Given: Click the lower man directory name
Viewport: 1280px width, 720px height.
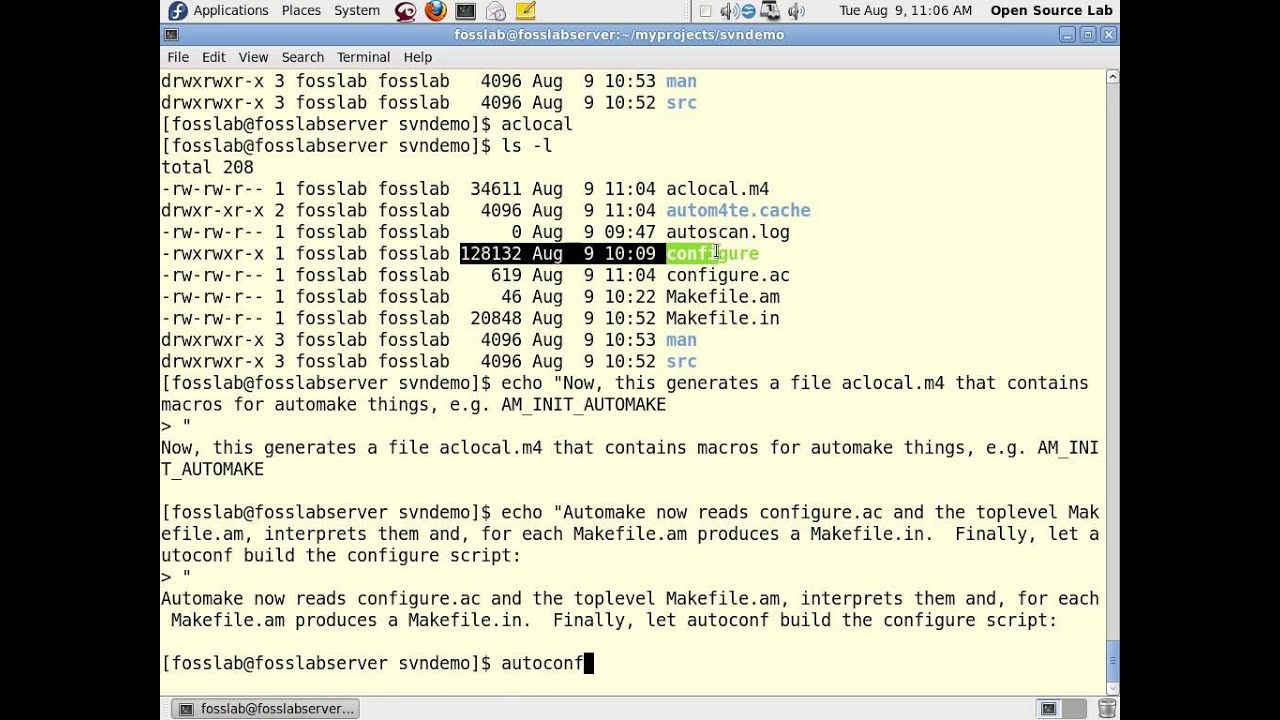Looking at the screenshot, I should click(682, 340).
